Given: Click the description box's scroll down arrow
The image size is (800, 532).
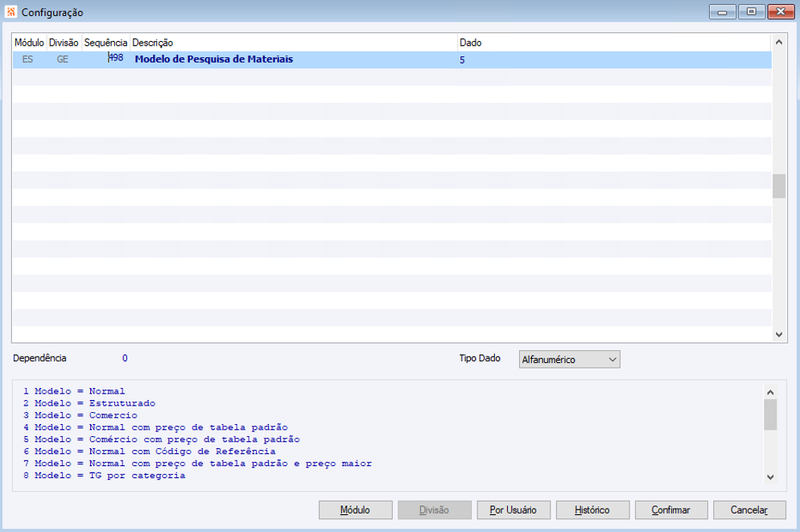Looking at the screenshot, I should [770, 477].
